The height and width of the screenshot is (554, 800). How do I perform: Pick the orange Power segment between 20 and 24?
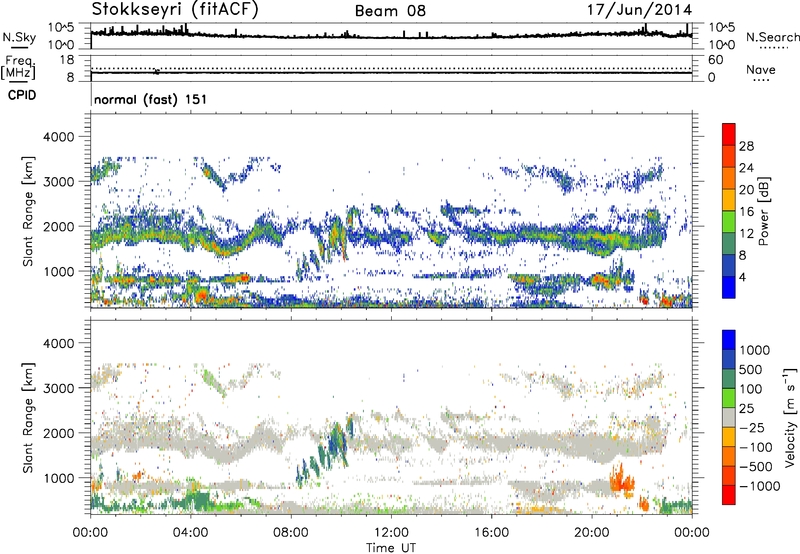click(x=729, y=179)
